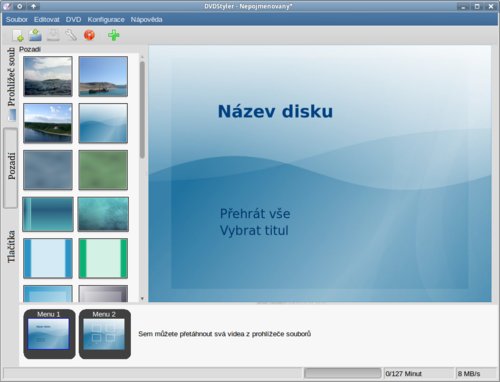This screenshot has height=382, width=500.
Task: Click the Přehrát vše menu button
Action: [x=255, y=214]
